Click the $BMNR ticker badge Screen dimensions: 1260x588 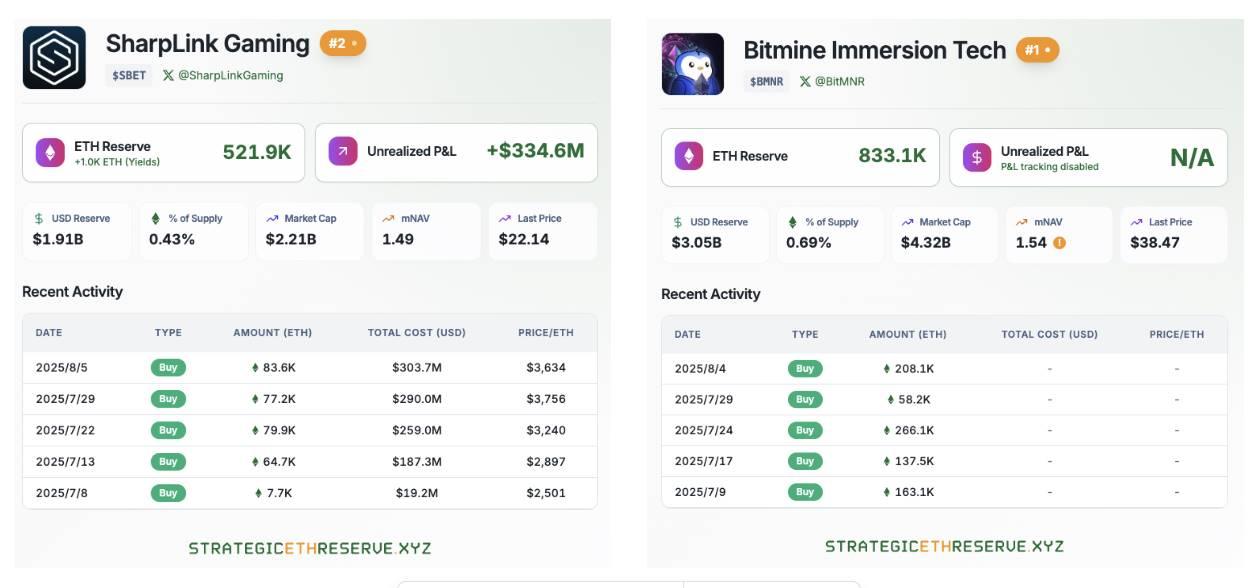click(x=767, y=81)
